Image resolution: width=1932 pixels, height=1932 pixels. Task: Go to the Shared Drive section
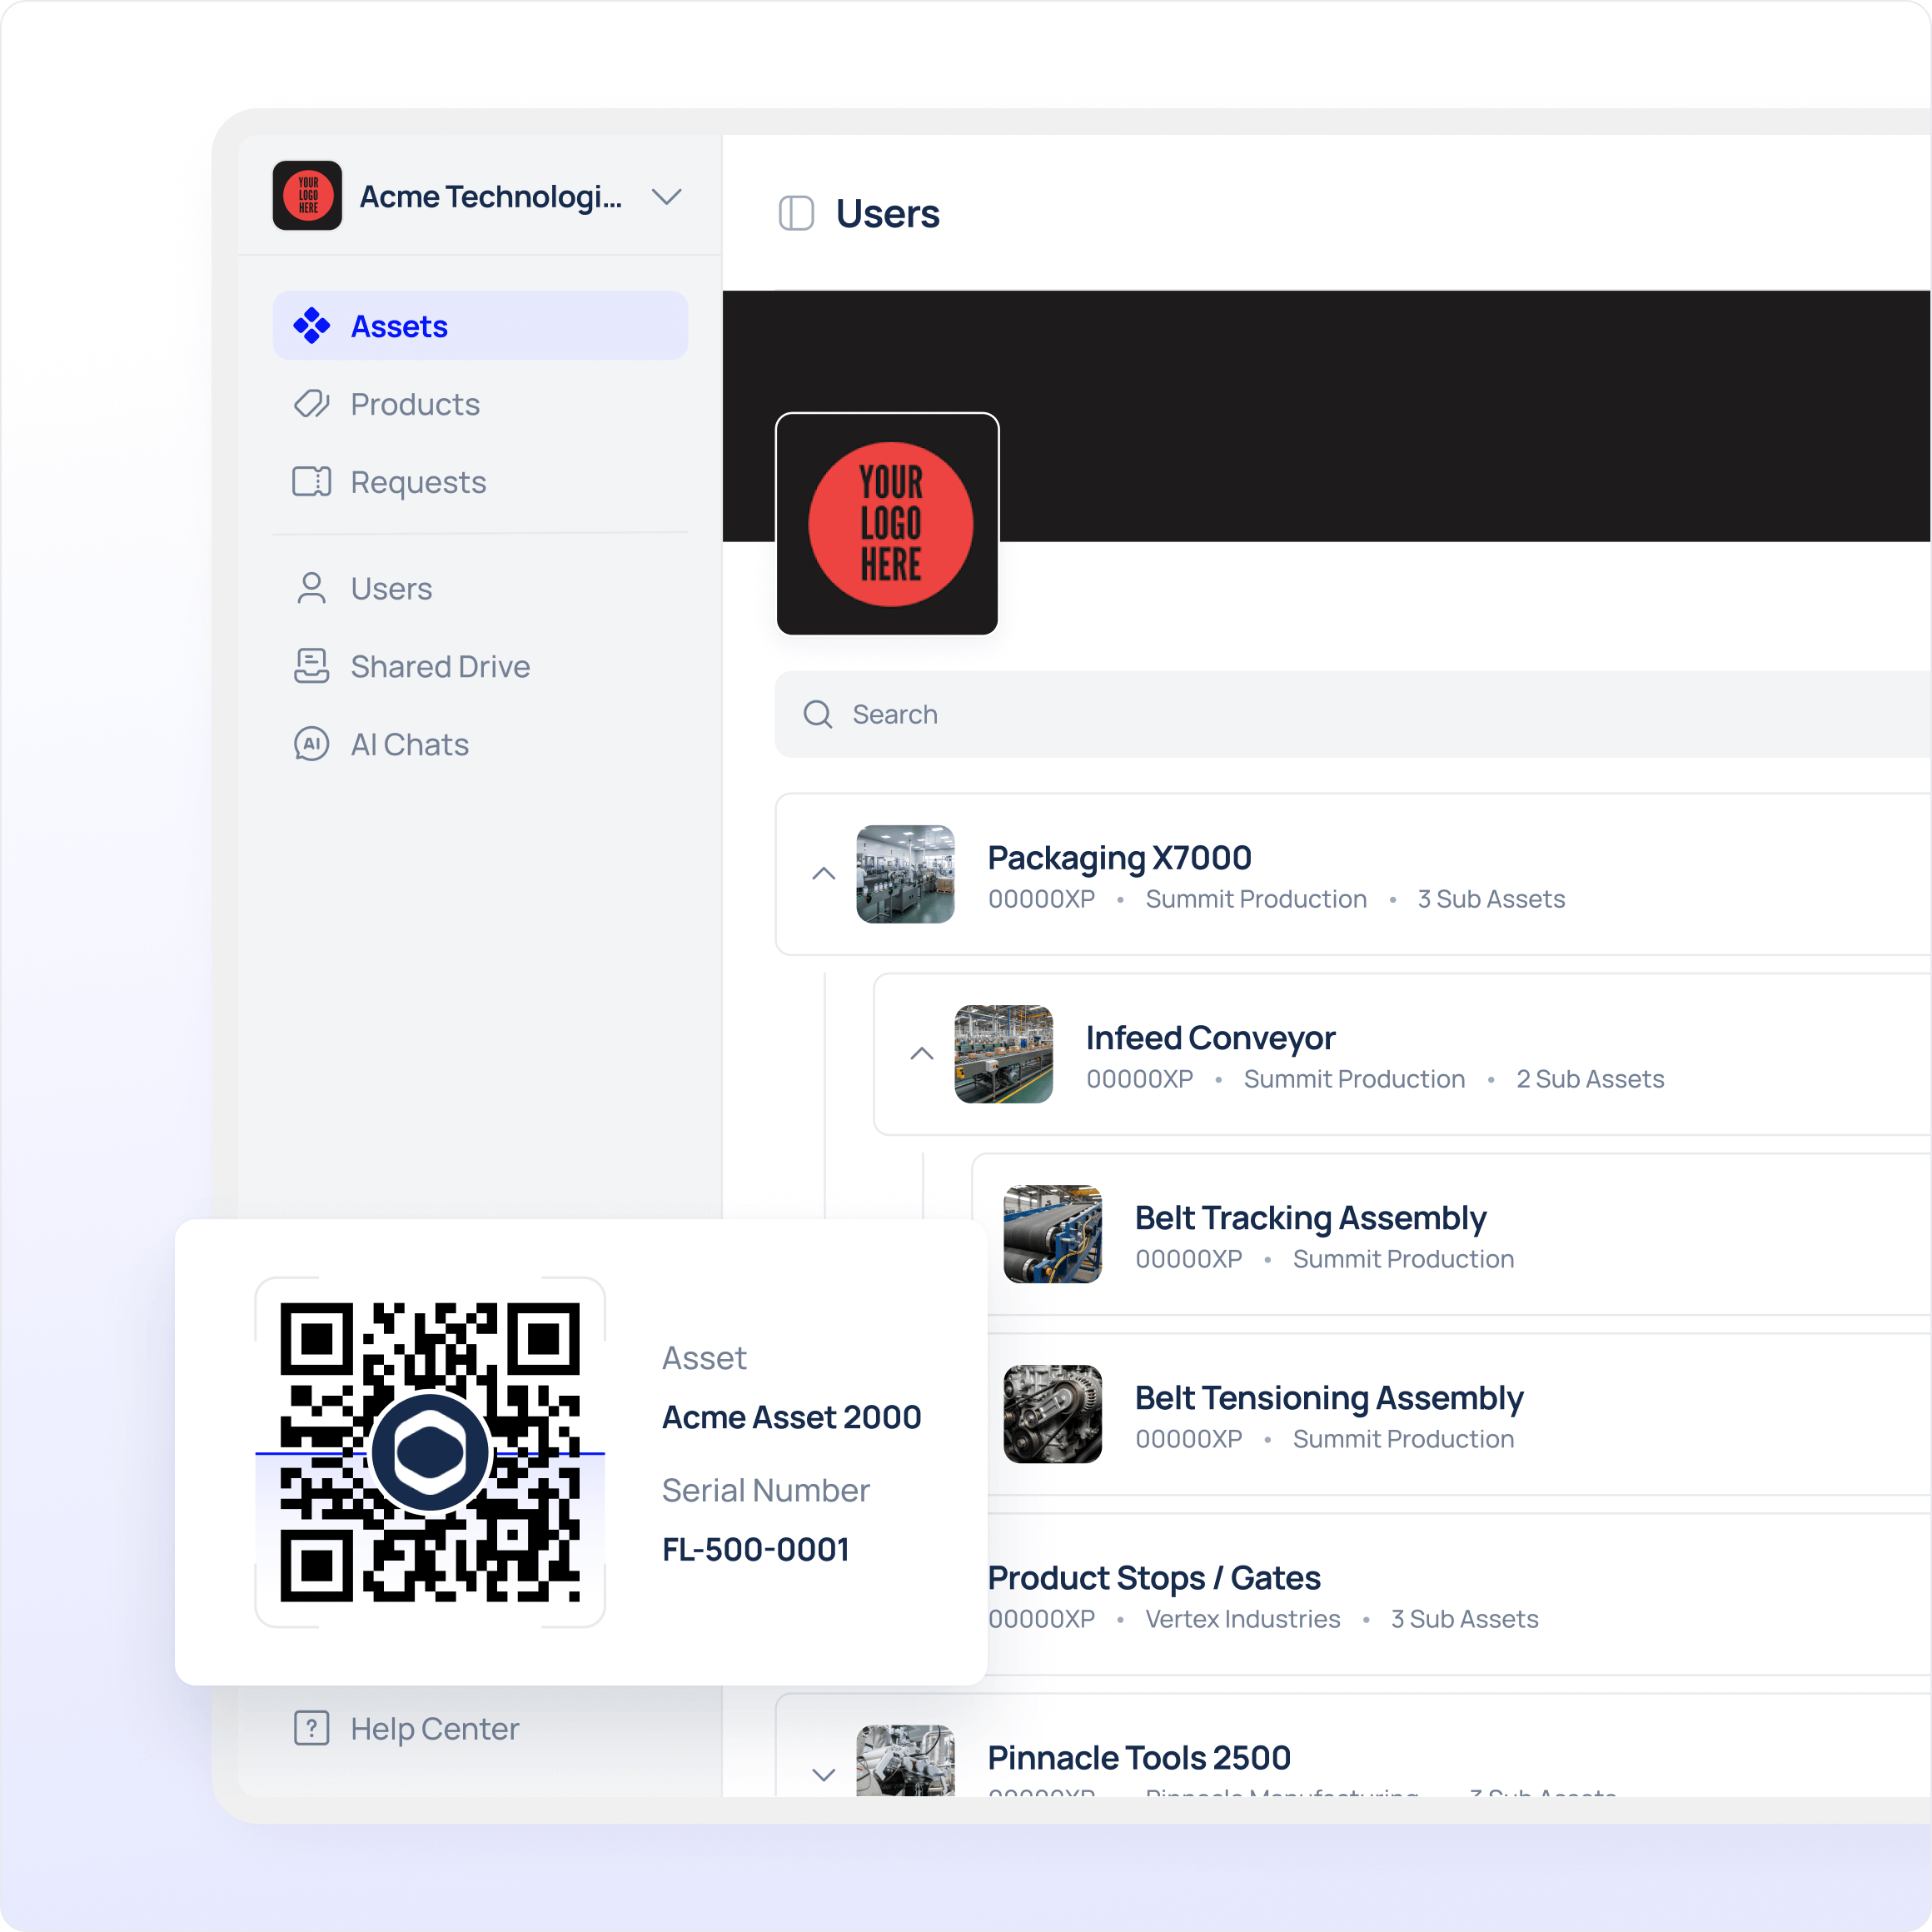coord(440,666)
